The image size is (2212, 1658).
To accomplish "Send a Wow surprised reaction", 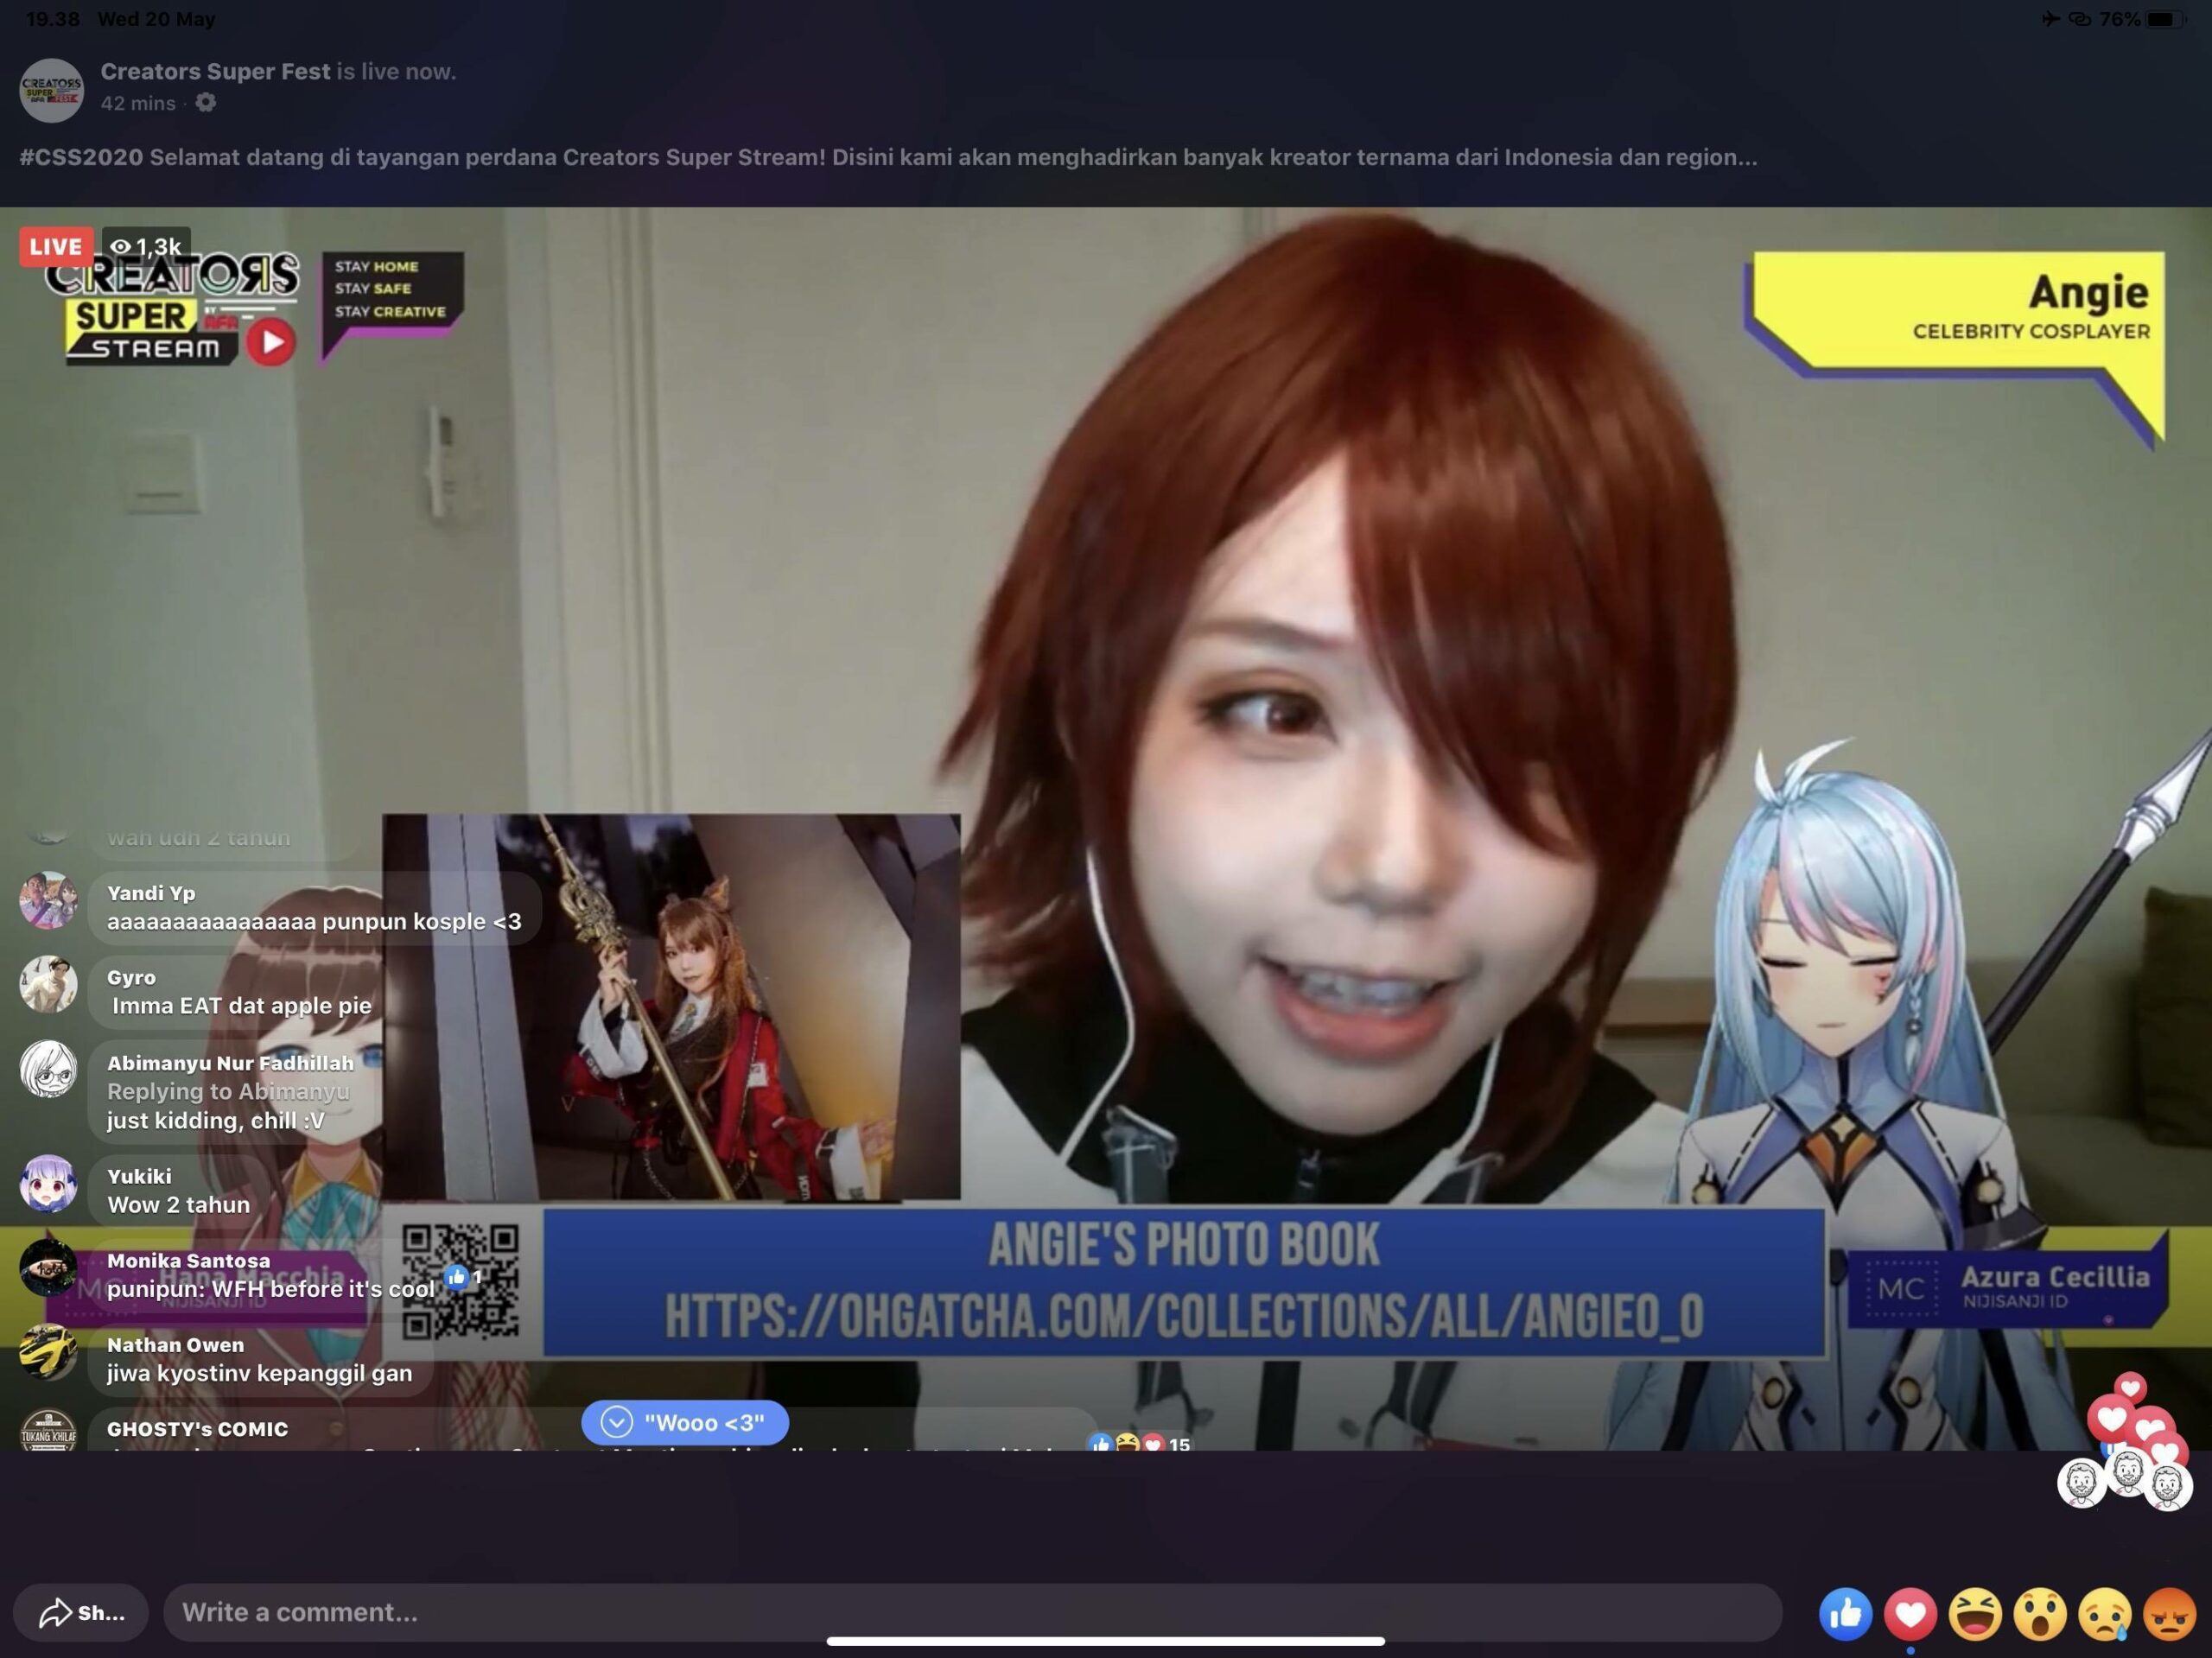I will [x=2040, y=1613].
